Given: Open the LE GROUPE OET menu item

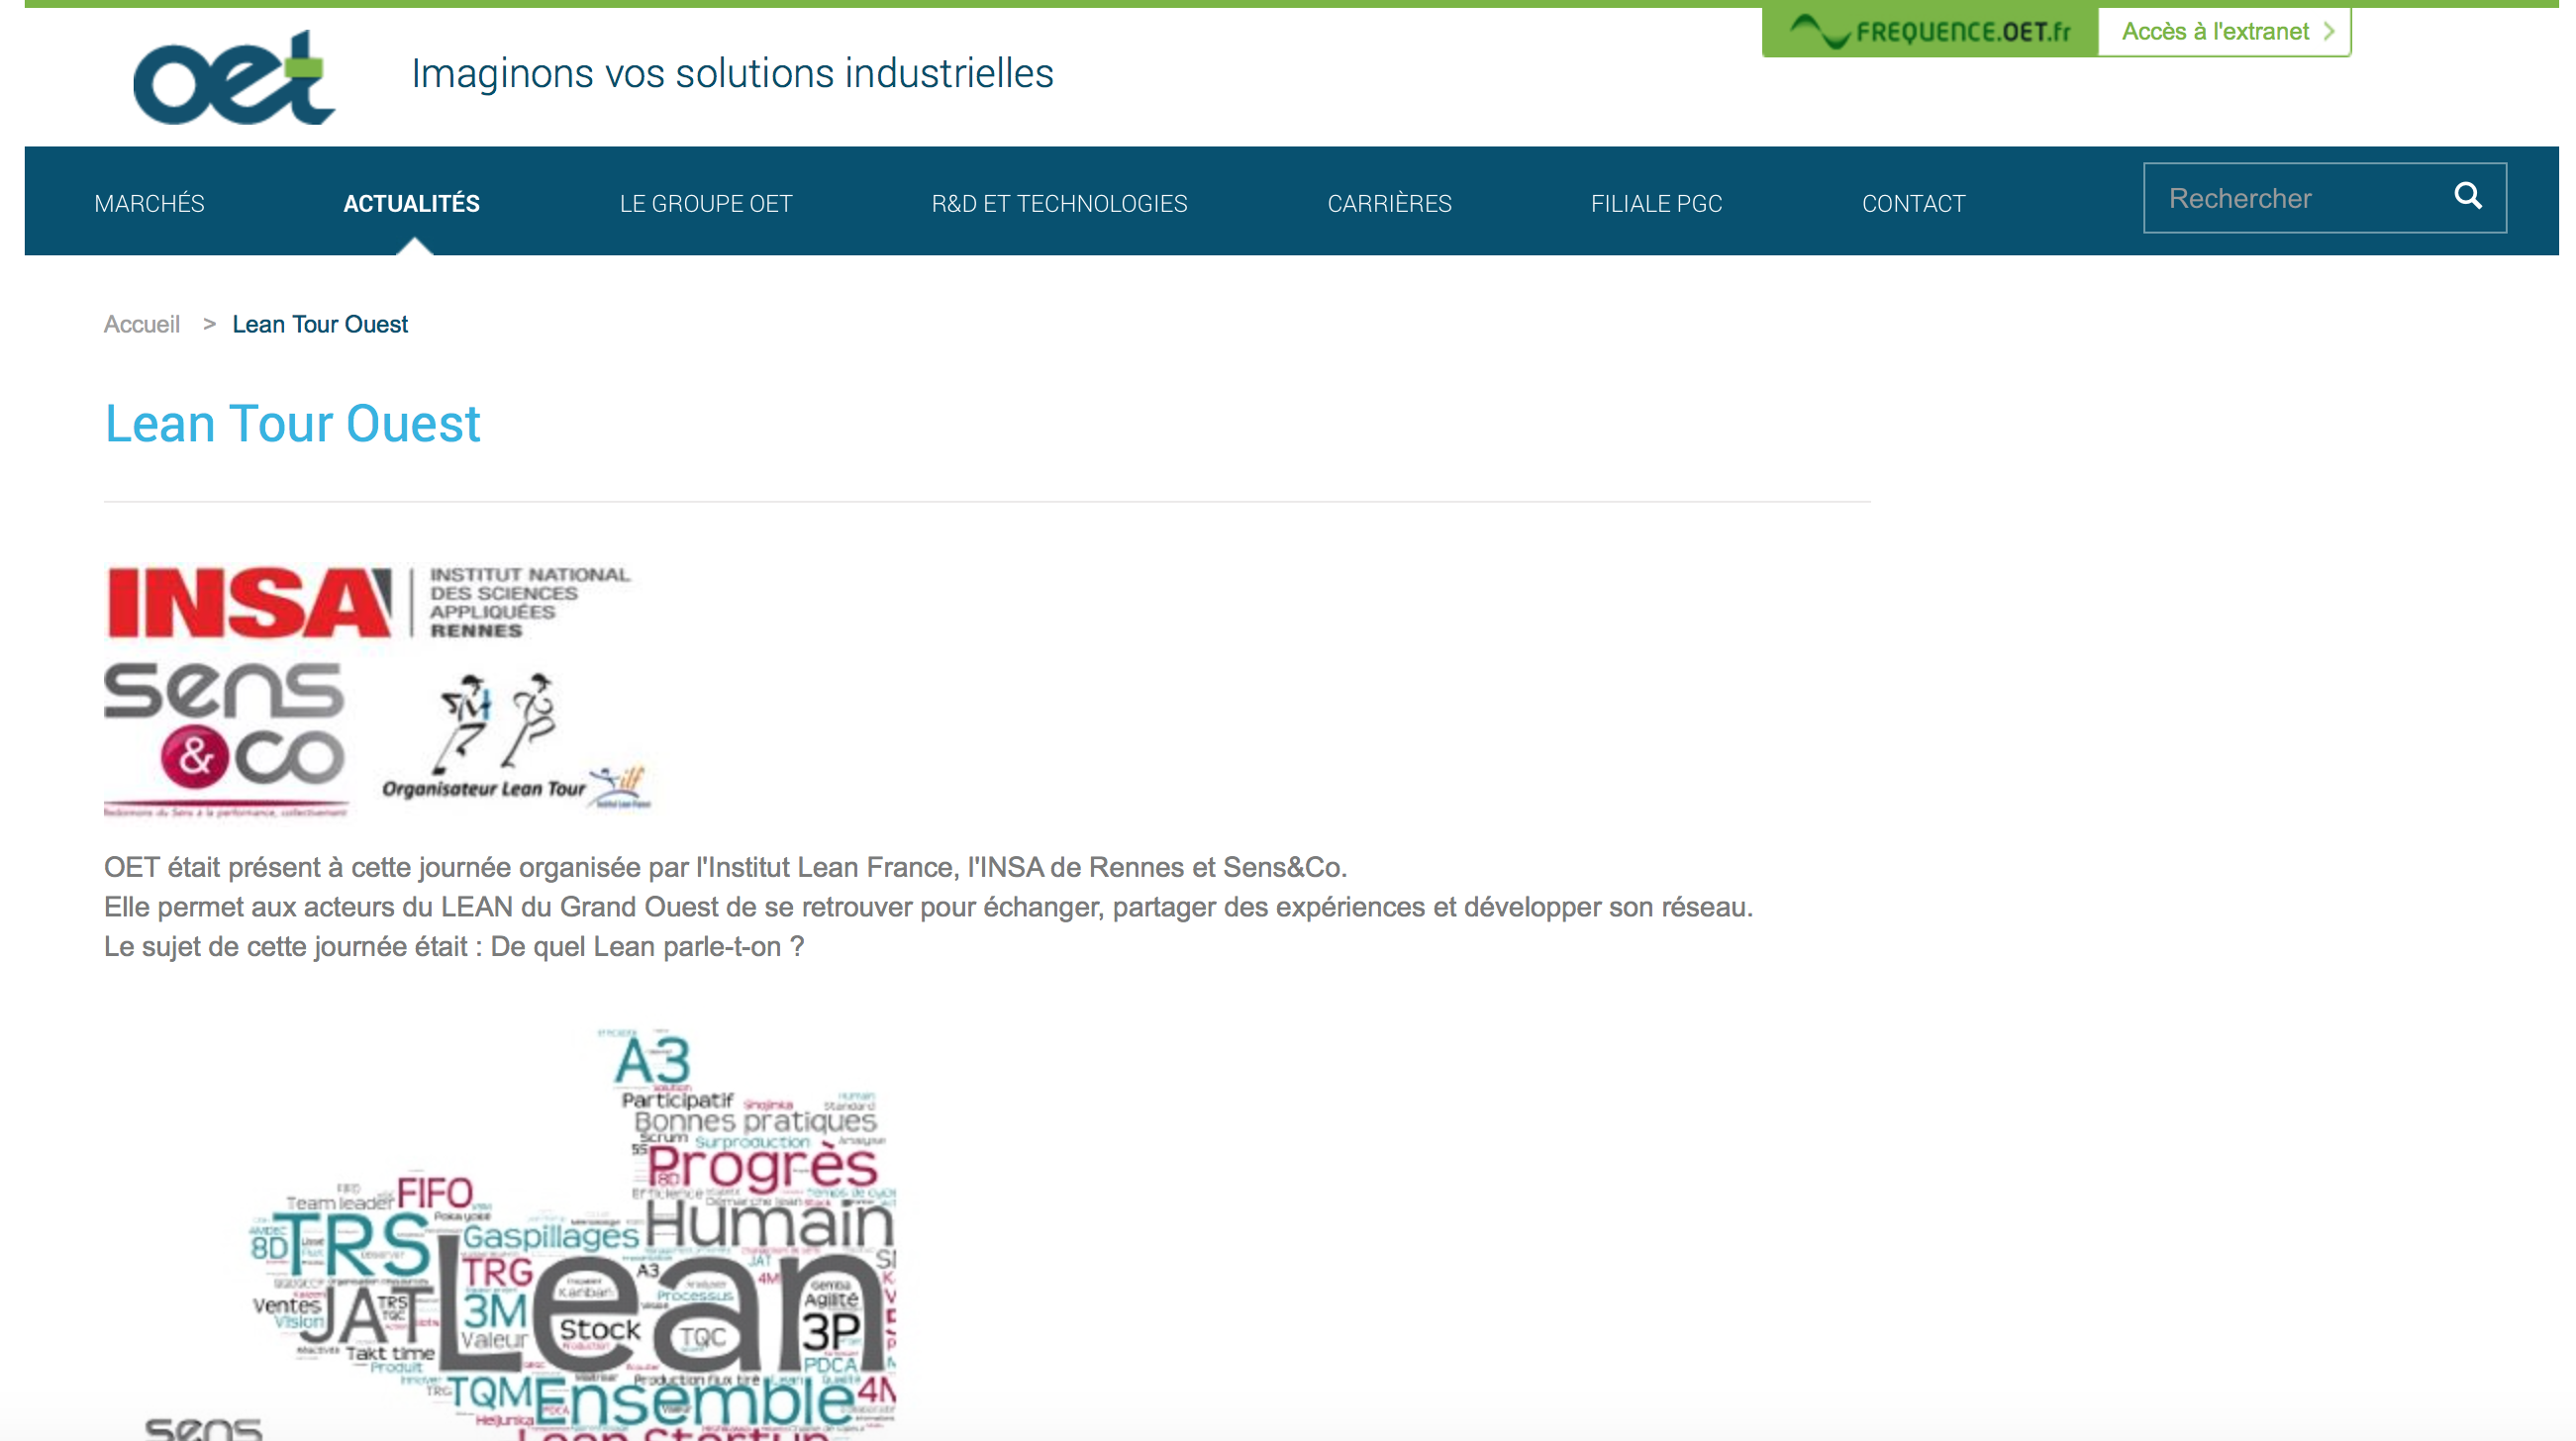Looking at the screenshot, I should pyautogui.click(x=706, y=203).
